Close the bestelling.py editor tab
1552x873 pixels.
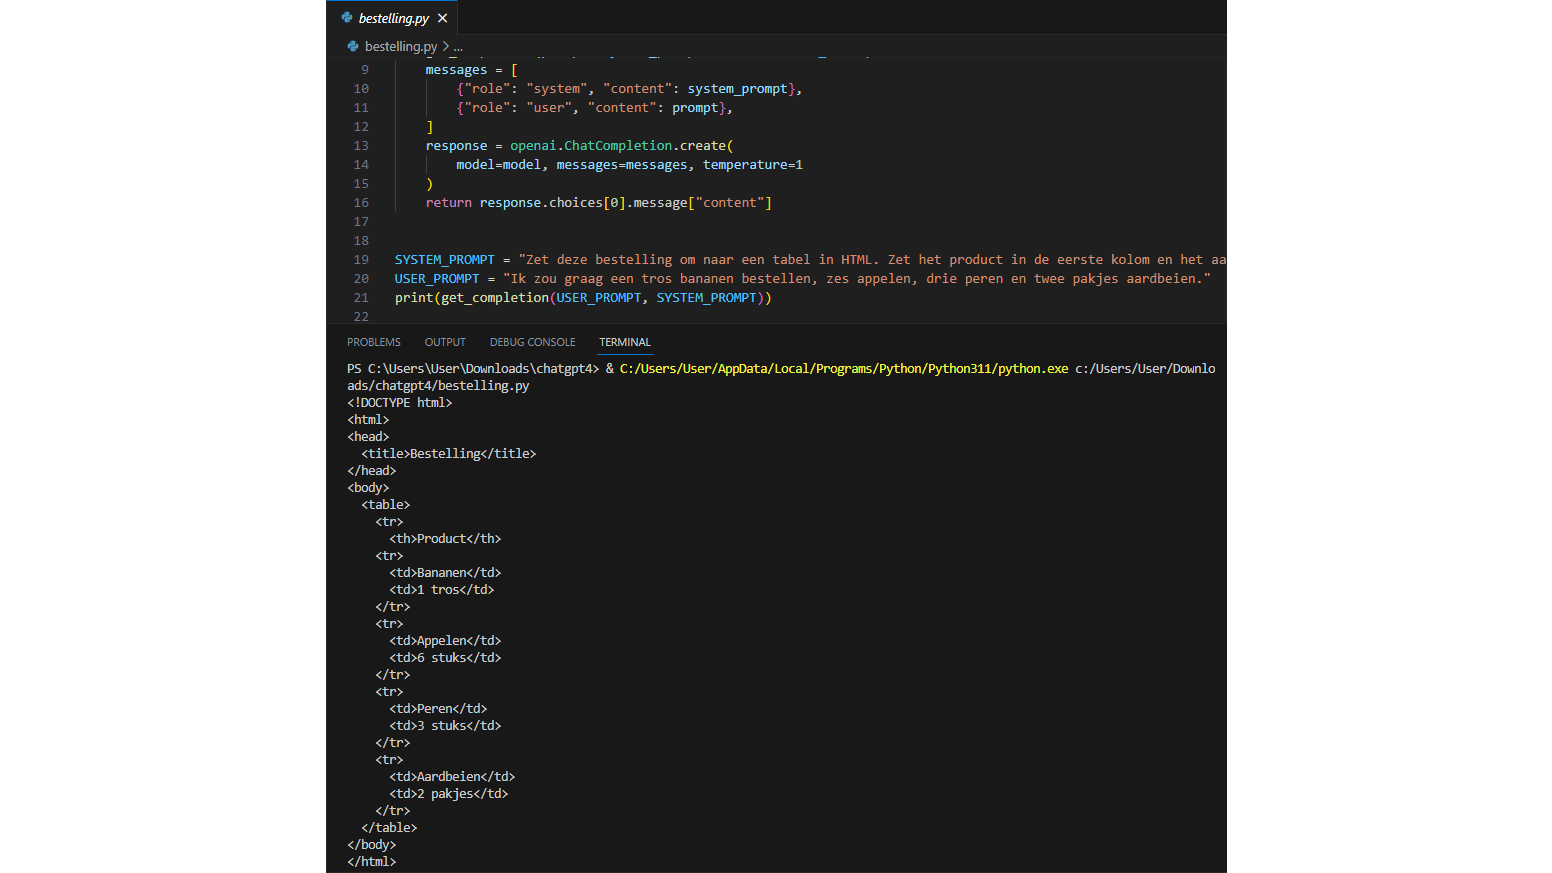point(442,18)
